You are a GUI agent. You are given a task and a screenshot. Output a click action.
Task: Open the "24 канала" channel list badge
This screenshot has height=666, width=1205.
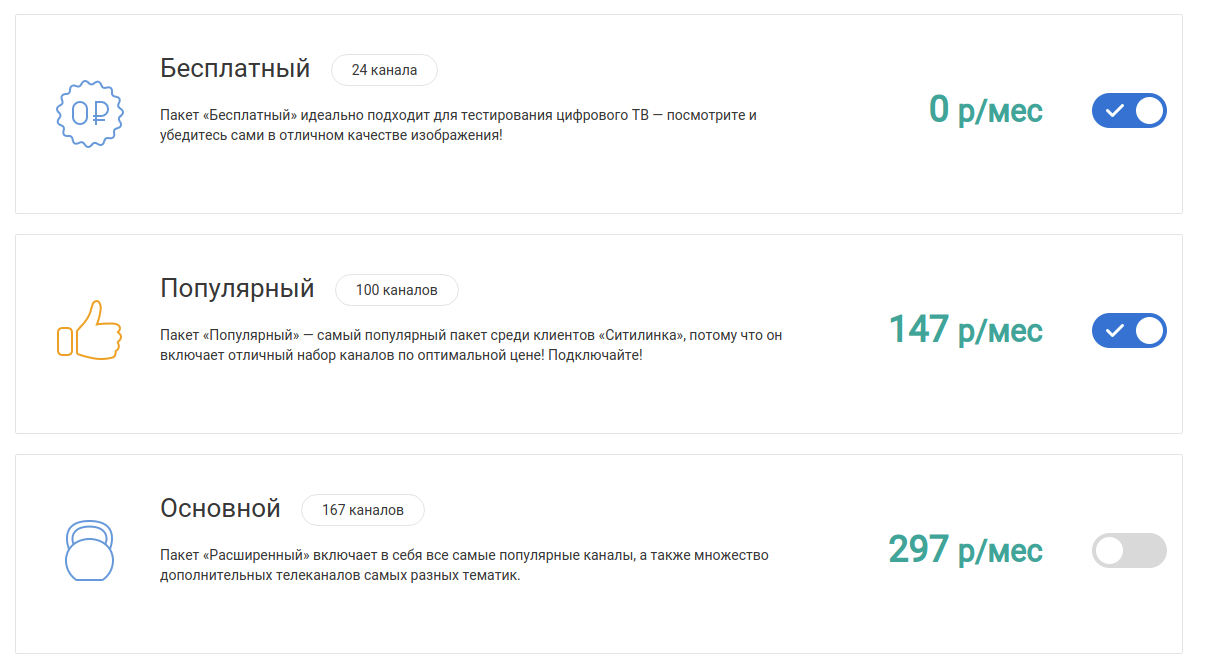(x=384, y=70)
